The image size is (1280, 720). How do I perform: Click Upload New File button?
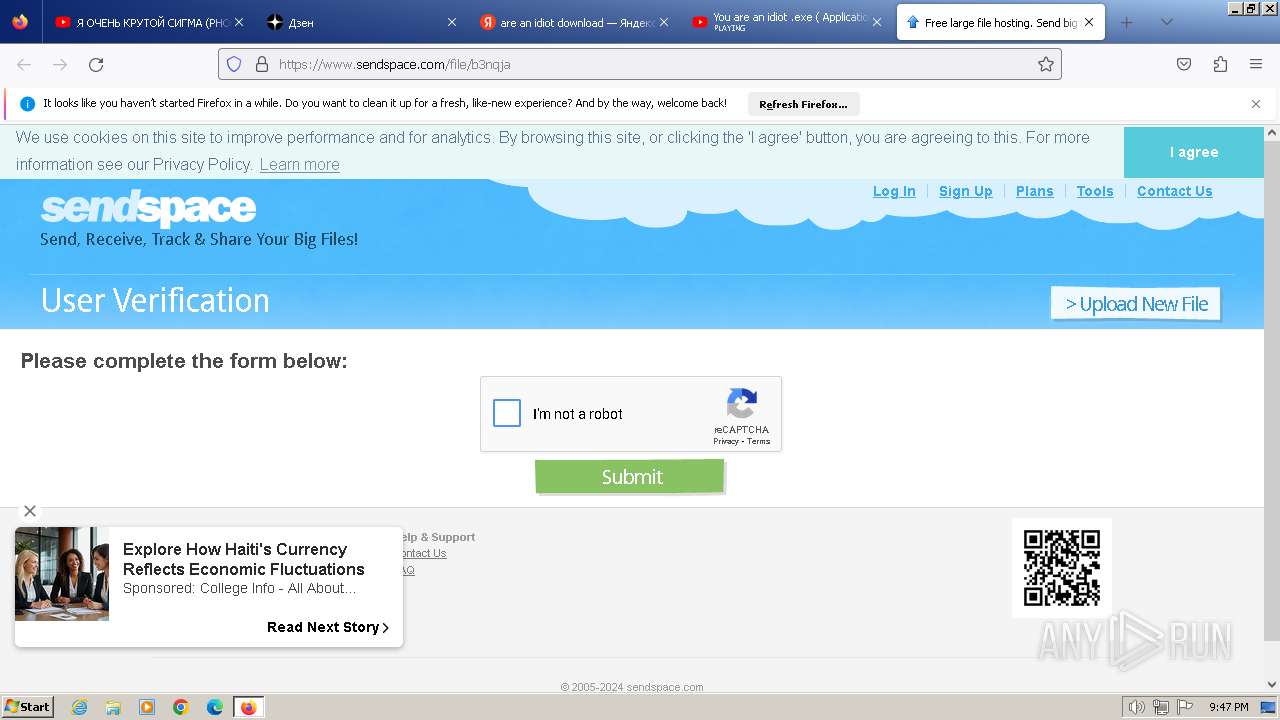[x=1135, y=304]
